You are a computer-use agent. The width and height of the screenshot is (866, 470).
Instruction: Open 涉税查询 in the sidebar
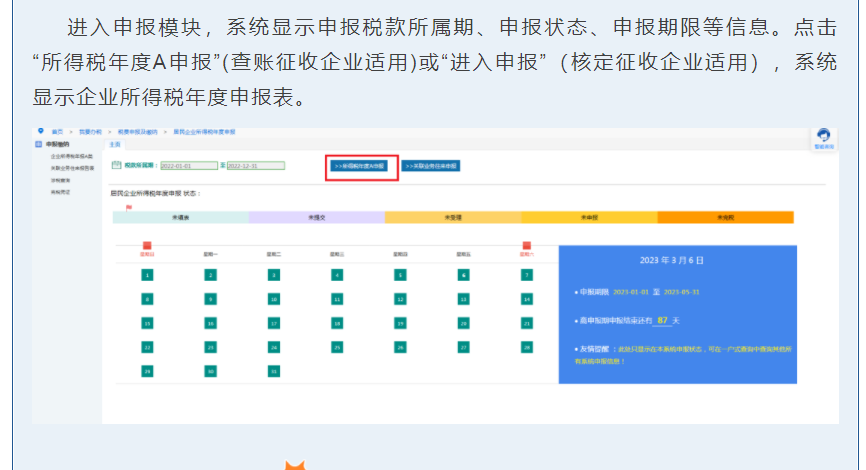click(x=60, y=181)
